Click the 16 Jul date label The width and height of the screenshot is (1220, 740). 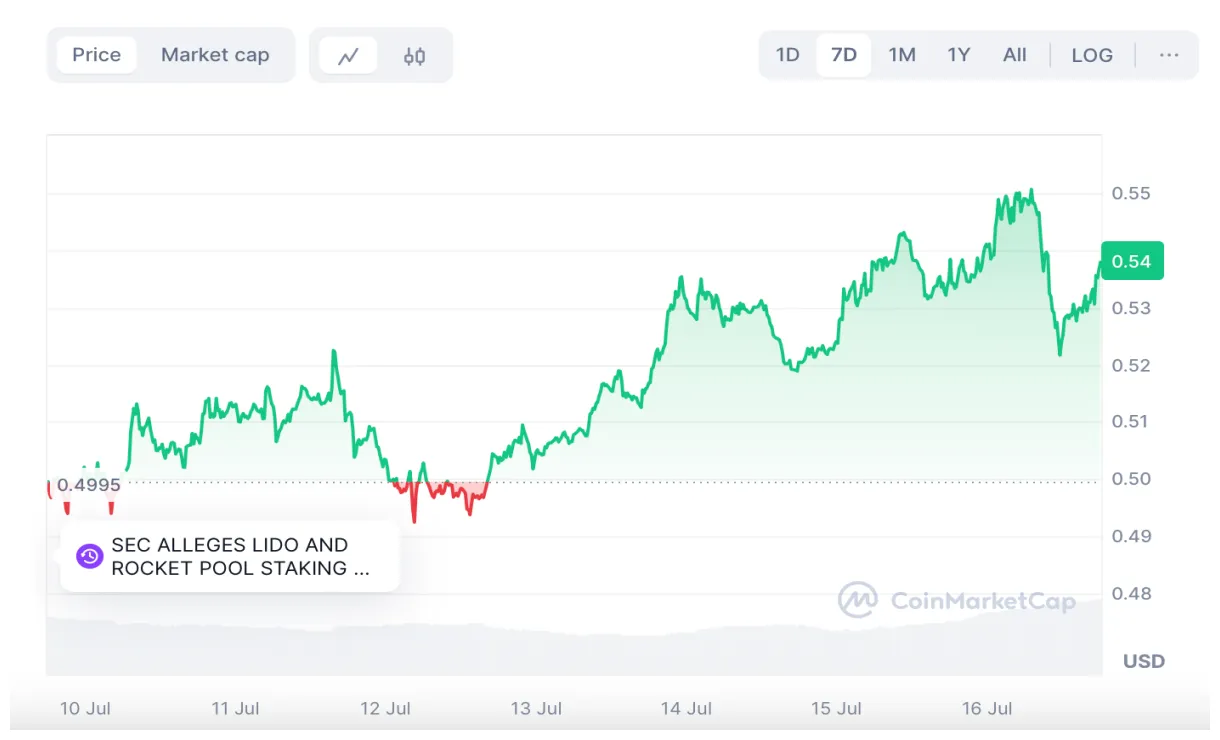click(987, 708)
